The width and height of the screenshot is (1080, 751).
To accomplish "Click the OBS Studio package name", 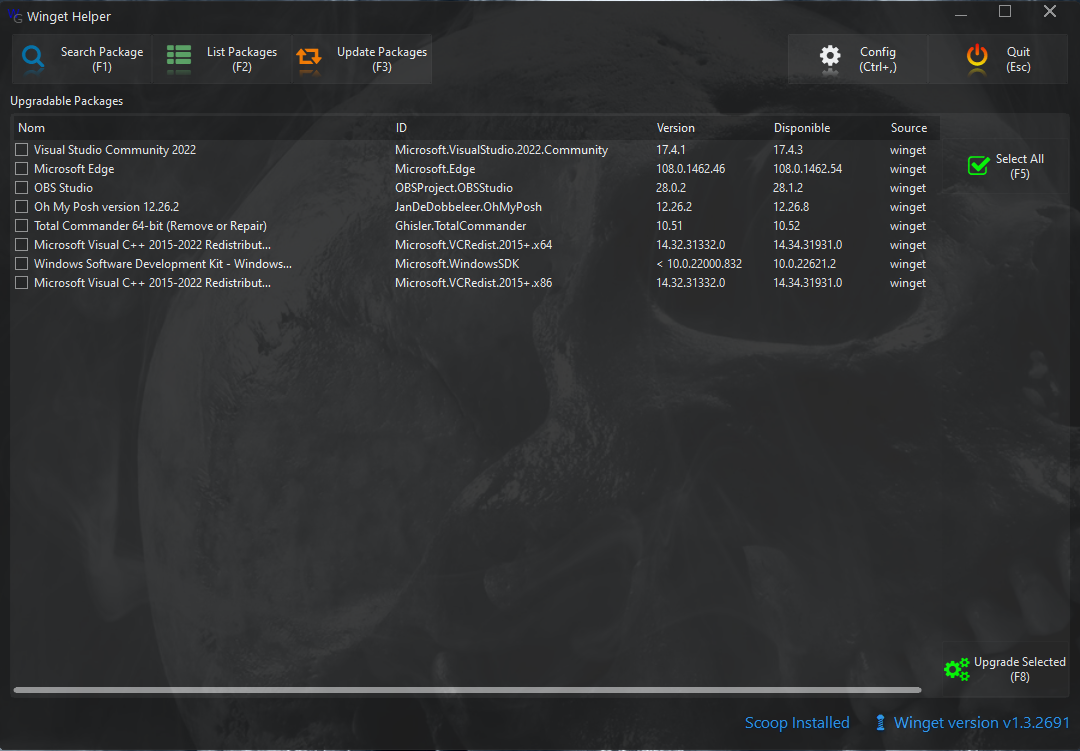I will [x=63, y=187].
